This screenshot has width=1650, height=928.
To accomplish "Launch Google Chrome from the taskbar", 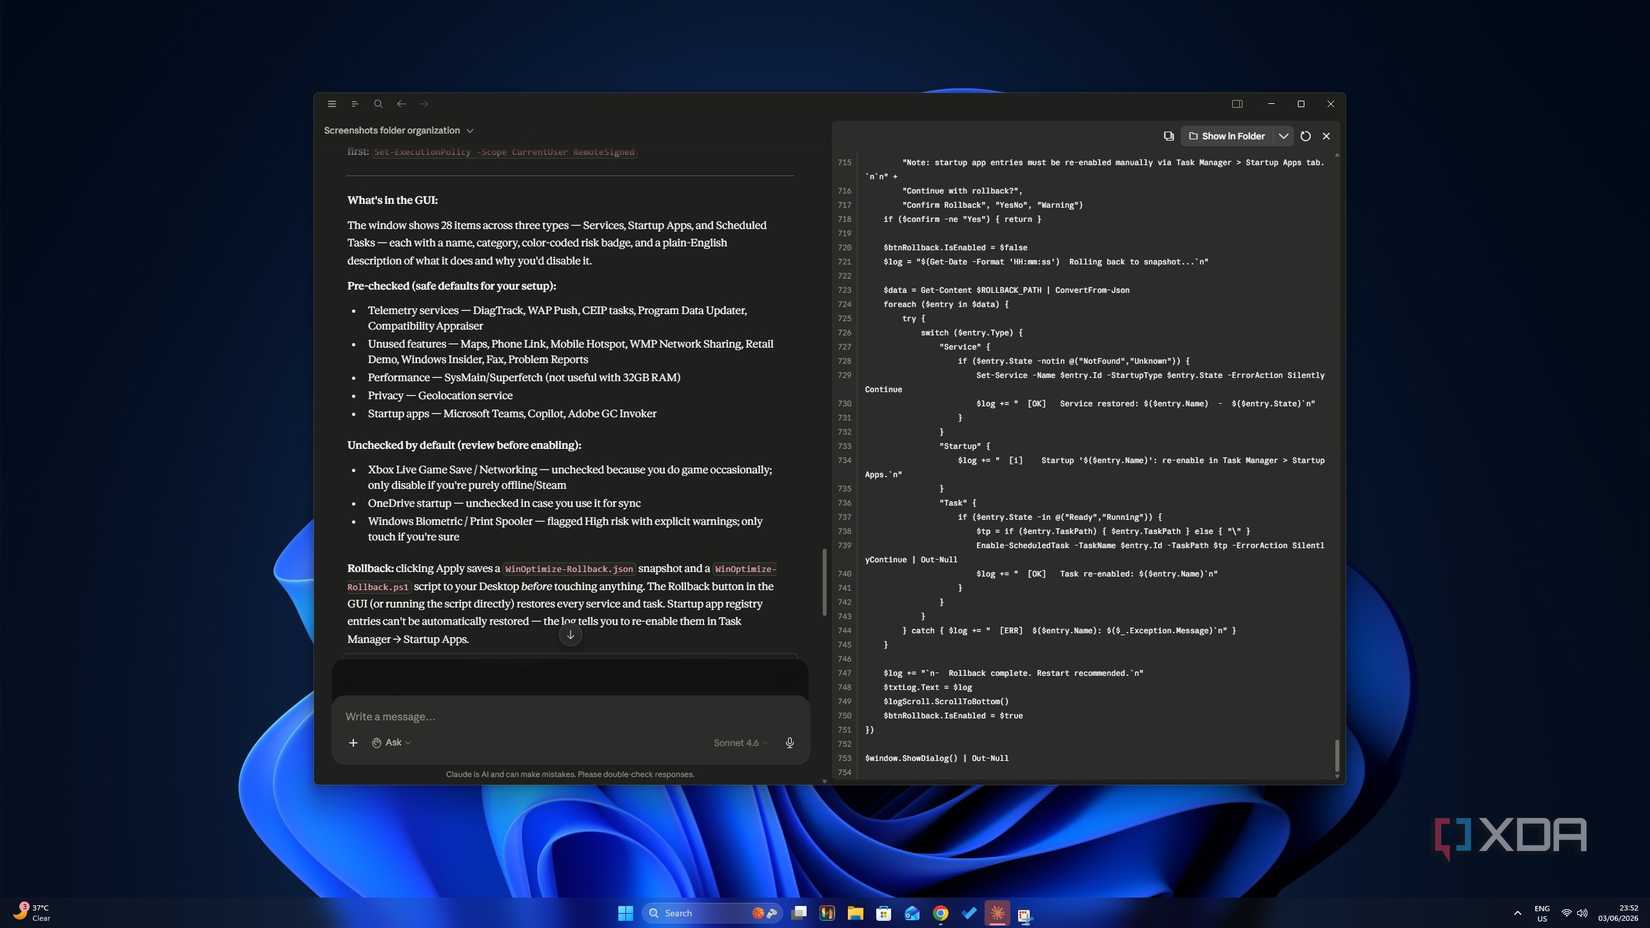I will 941,913.
